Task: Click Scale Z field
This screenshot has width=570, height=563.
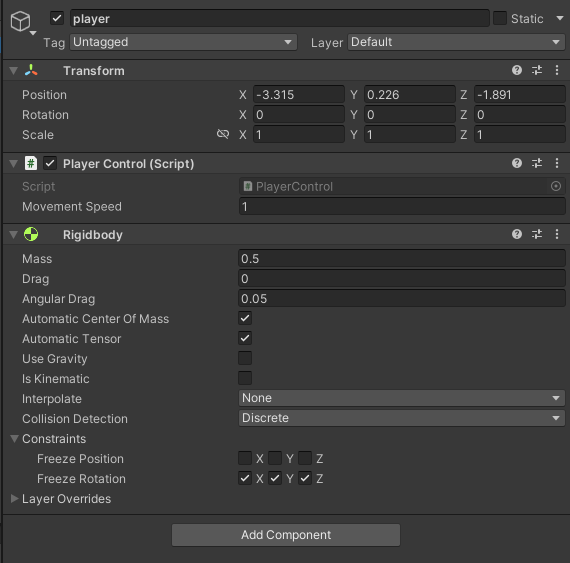Action: pos(520,134)
